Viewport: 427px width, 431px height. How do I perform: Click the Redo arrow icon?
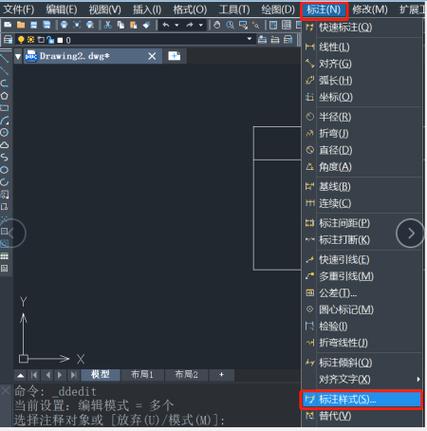[190, 25]
